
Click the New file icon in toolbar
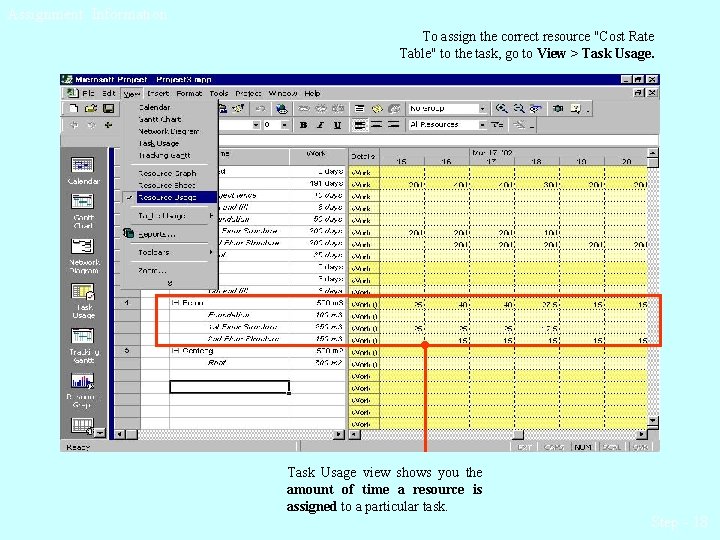pyautogui.click(x=73, y=108)
